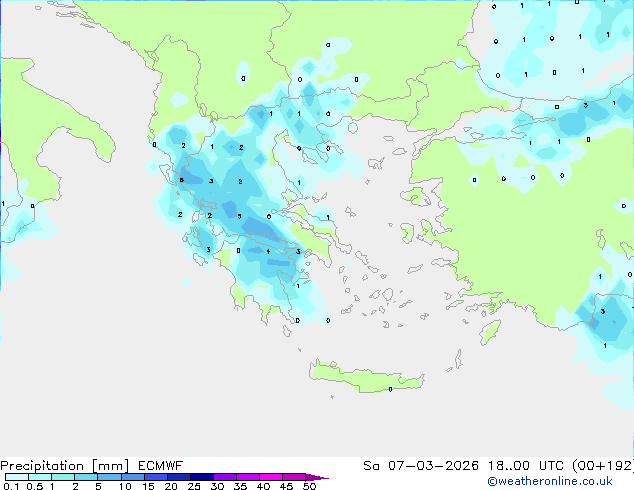Open the weatheronline.co.uk copyright link
Screen dimensions: 634x490
[x=550, y=481]
